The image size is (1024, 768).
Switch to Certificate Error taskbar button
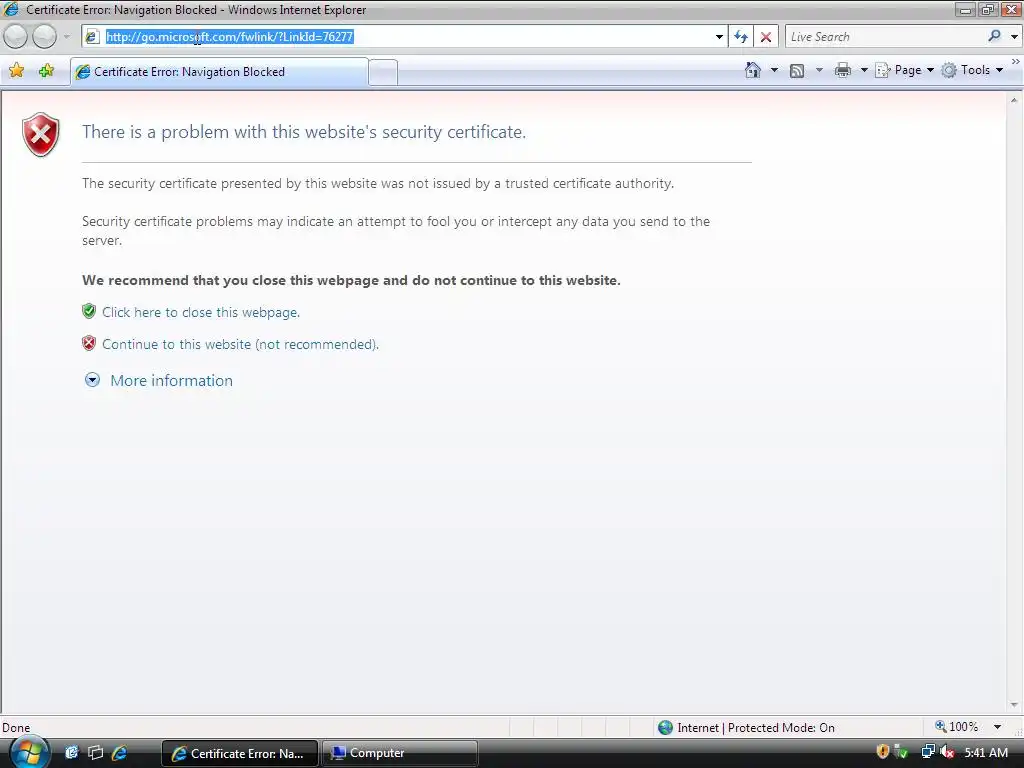(x=239, y=753)
